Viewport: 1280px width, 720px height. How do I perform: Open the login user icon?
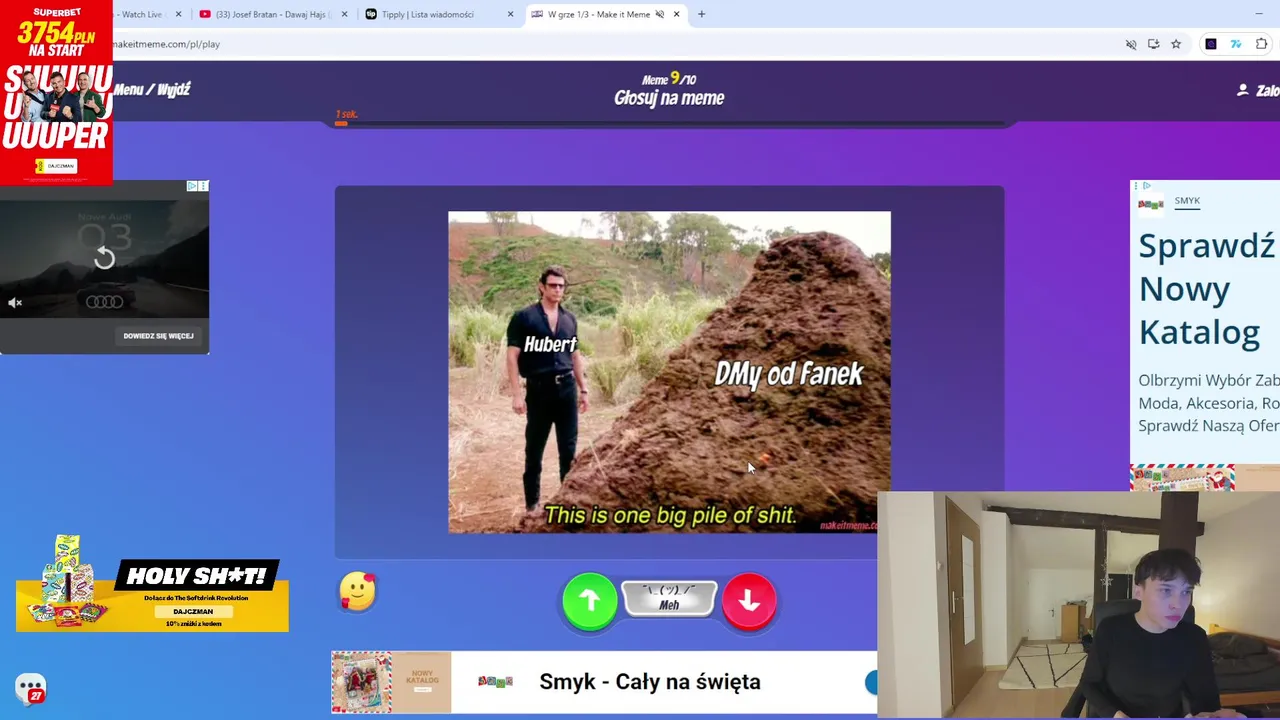(x=1243, y=90)
